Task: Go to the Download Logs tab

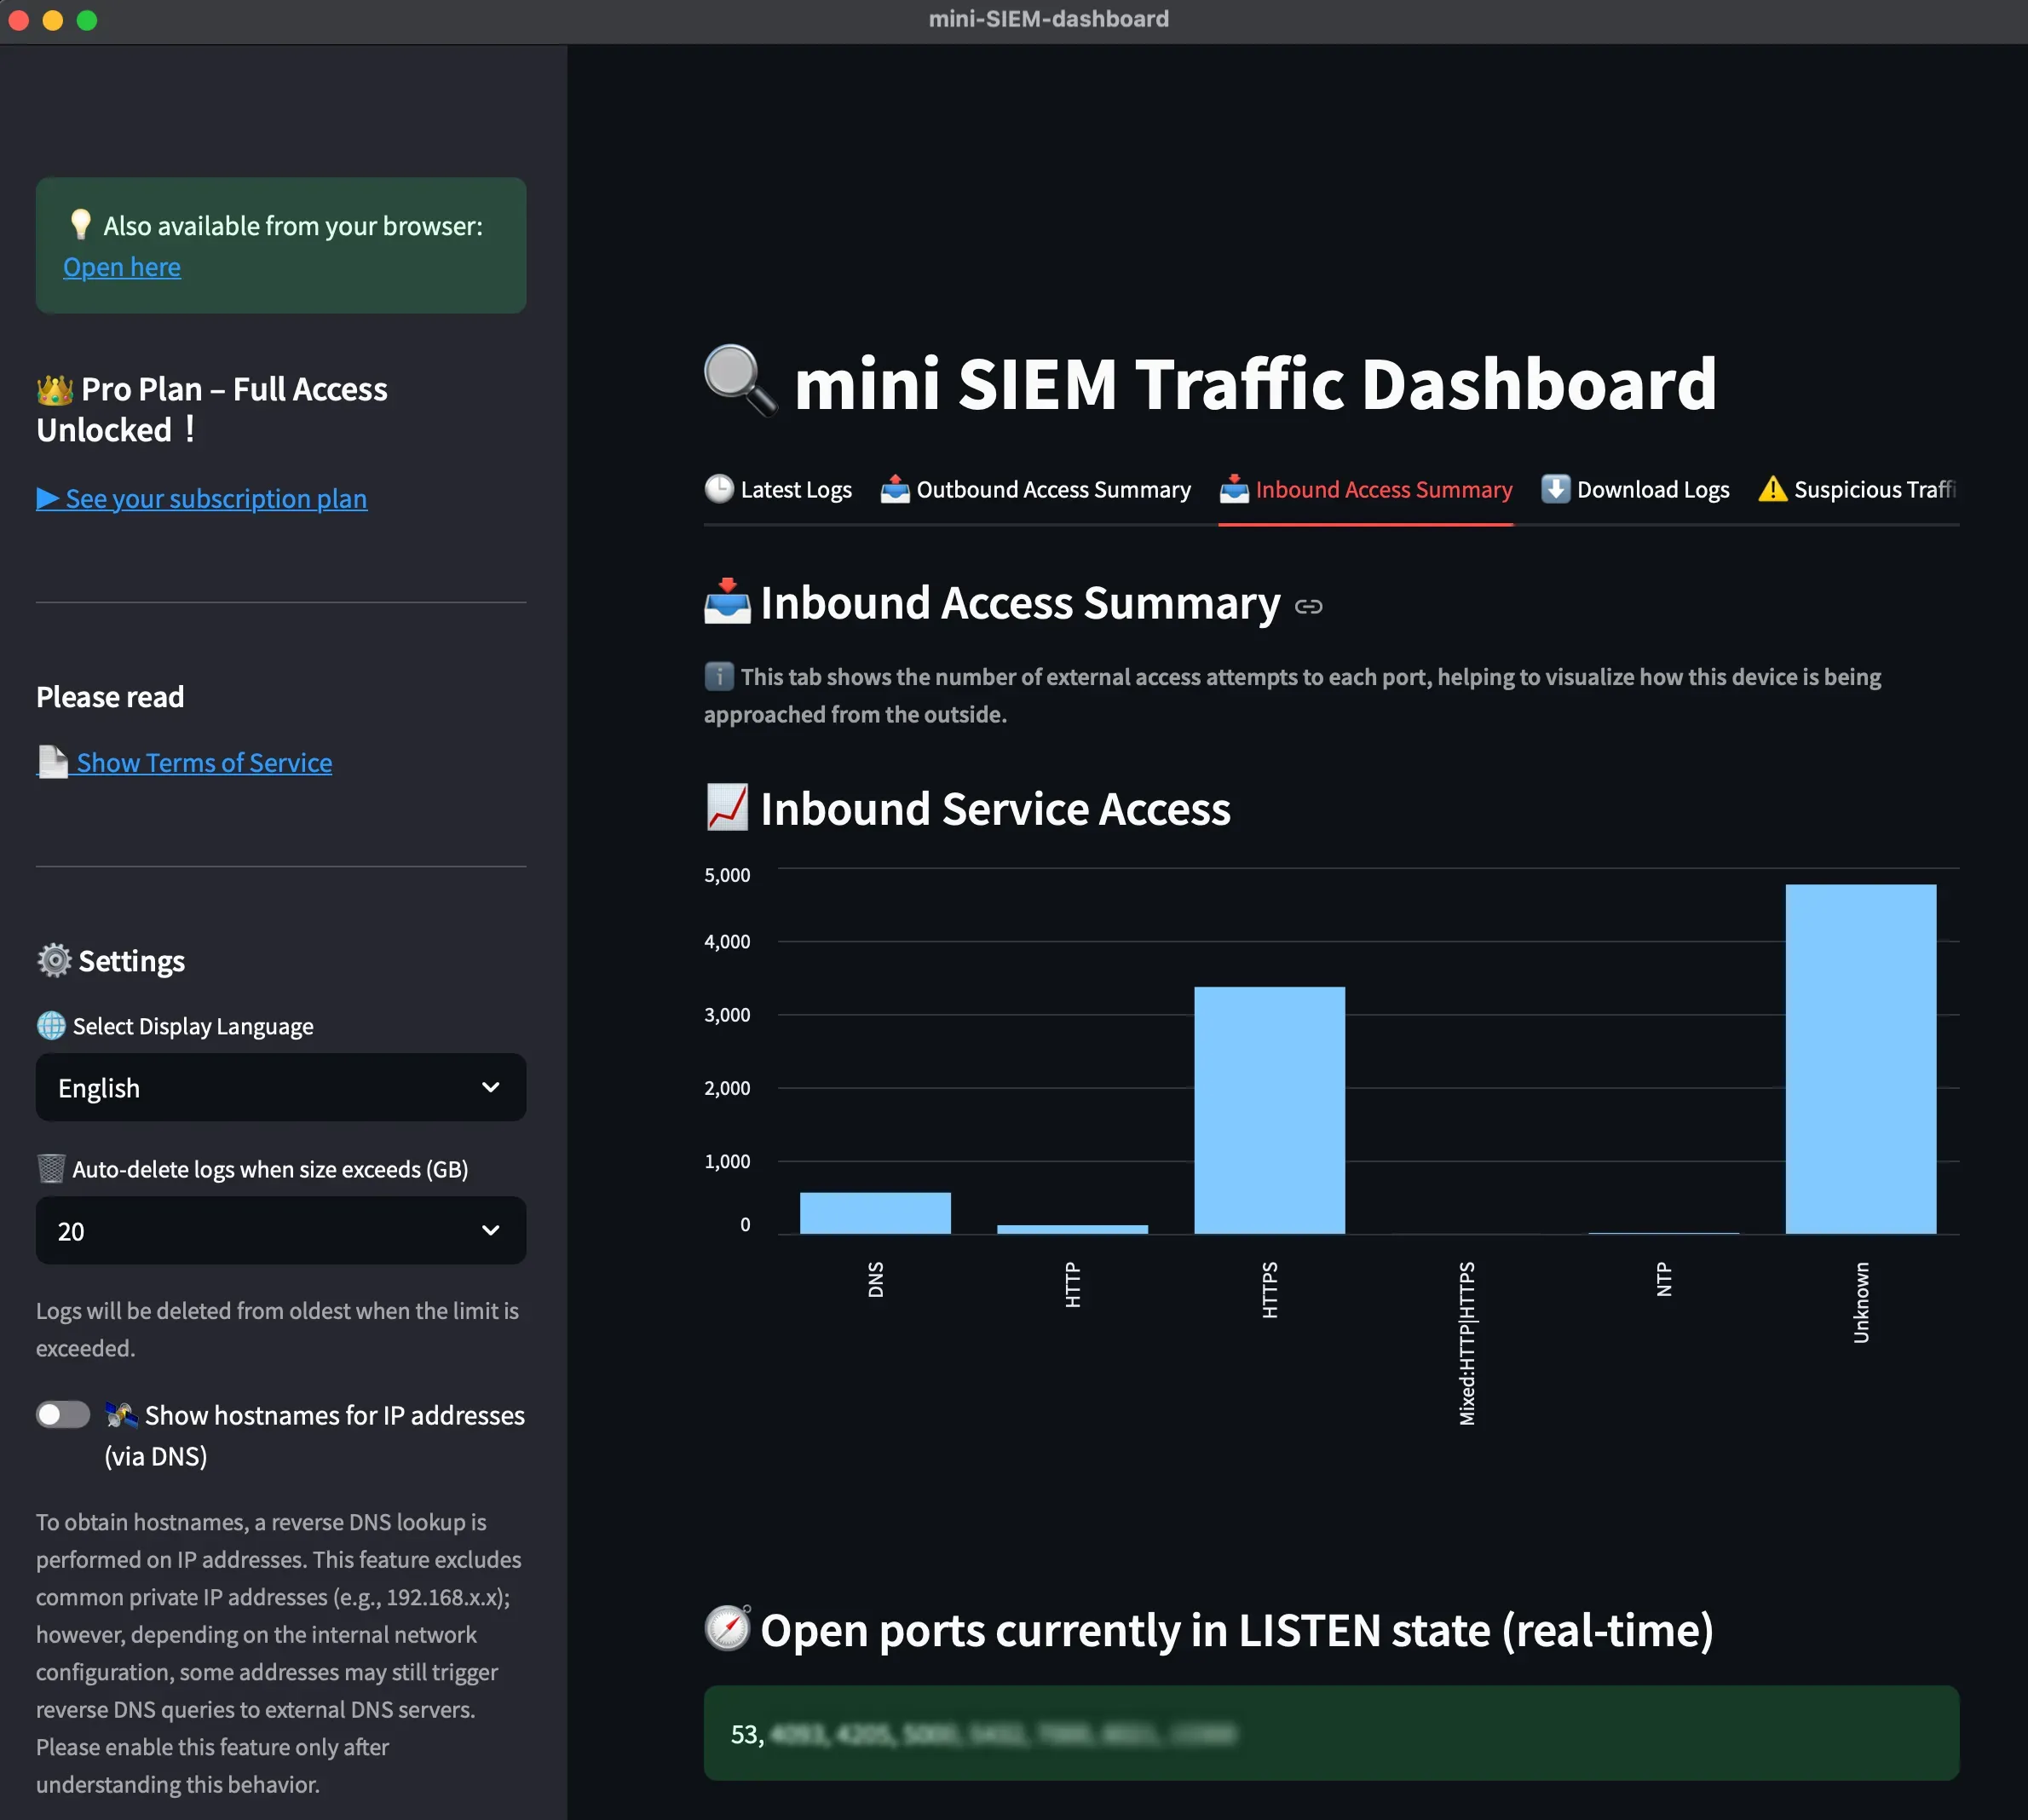Action: (x=1635, y=489)
